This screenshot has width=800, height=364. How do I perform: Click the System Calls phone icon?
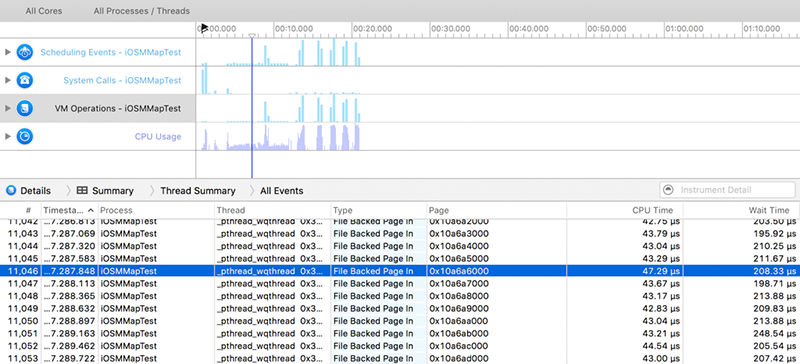(24, 80)
